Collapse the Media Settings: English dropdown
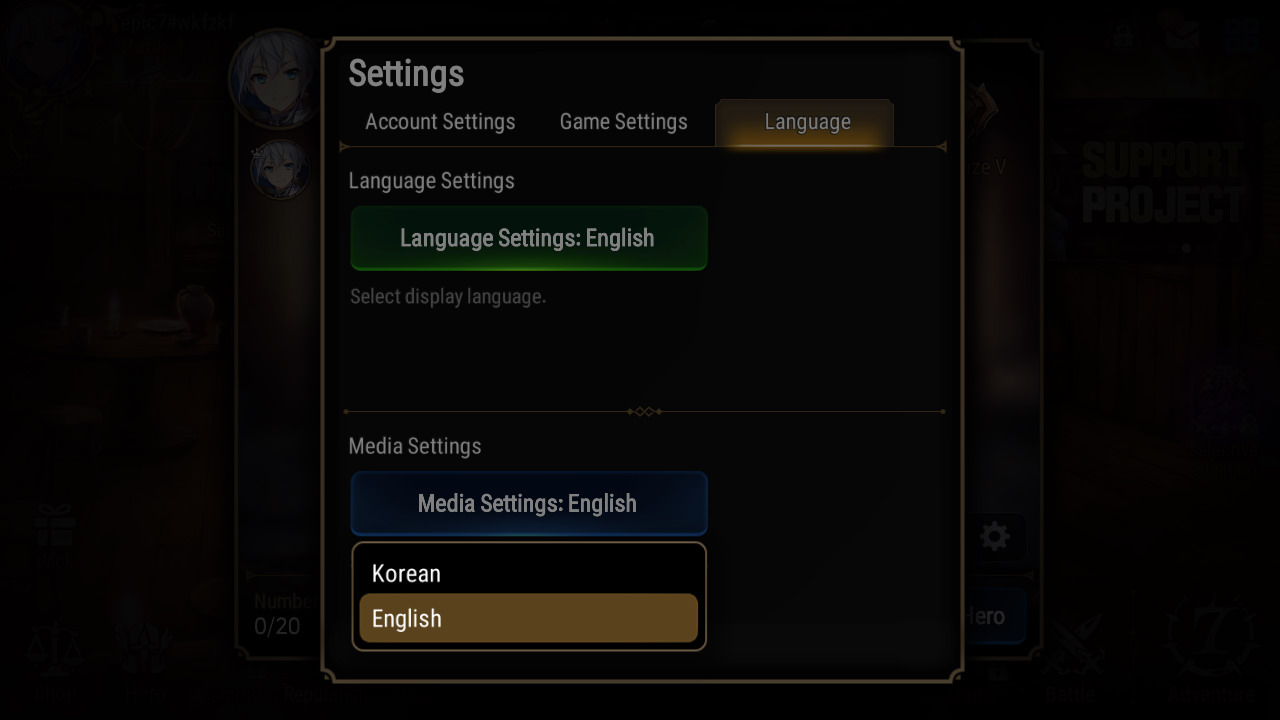 pos(528,503)
